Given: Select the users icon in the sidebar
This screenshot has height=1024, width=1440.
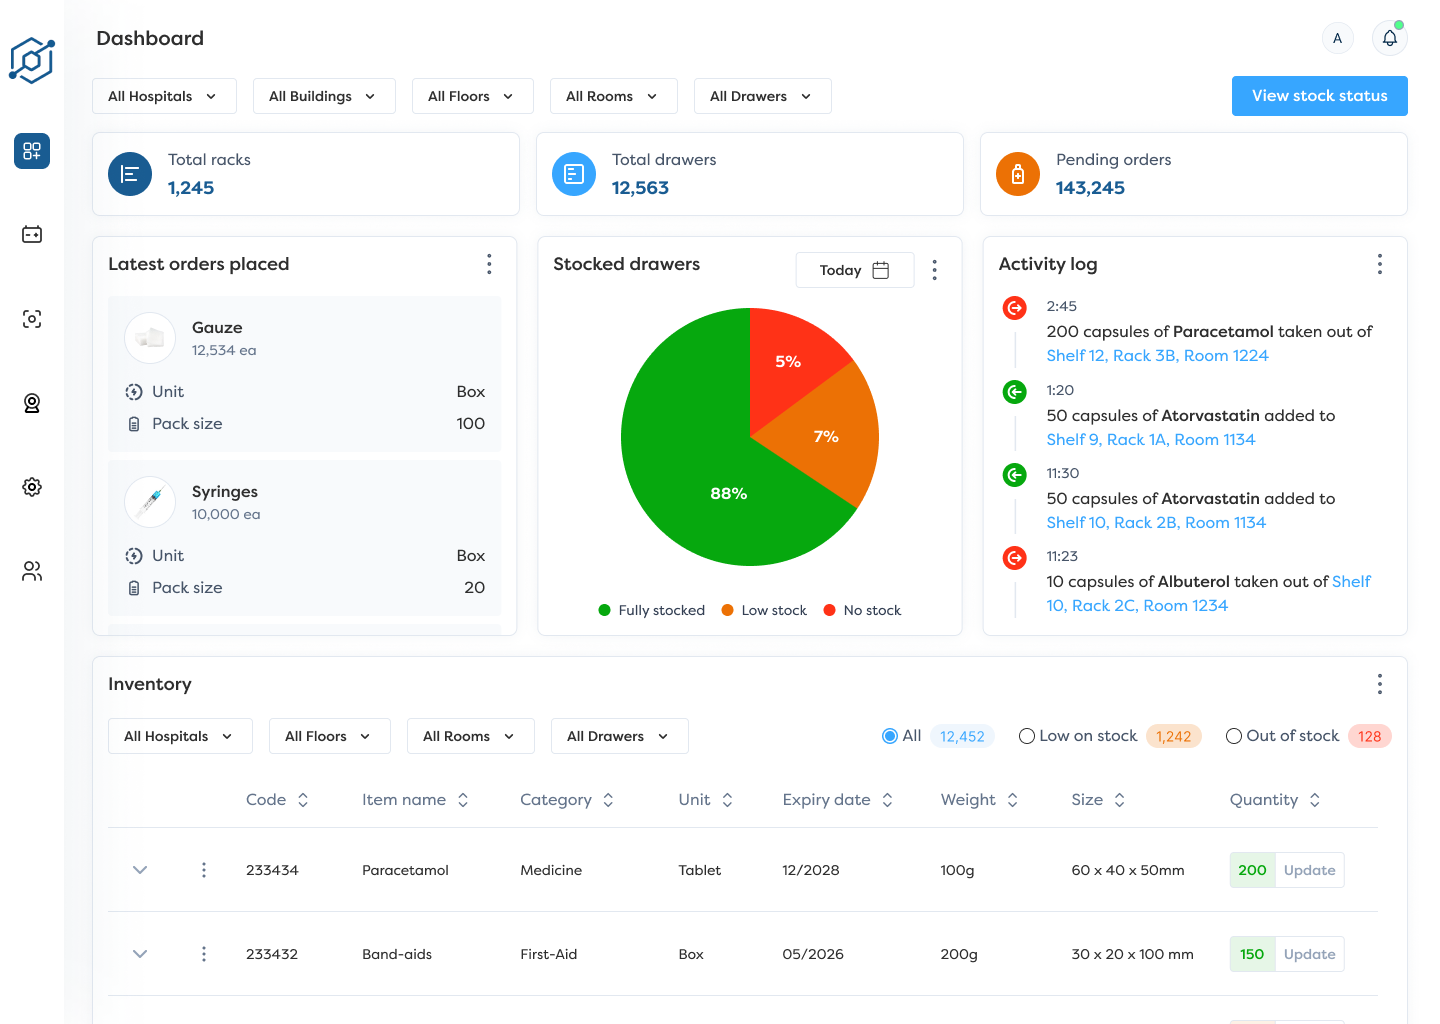Looking at the screenshot, I should tap(31, 571).
